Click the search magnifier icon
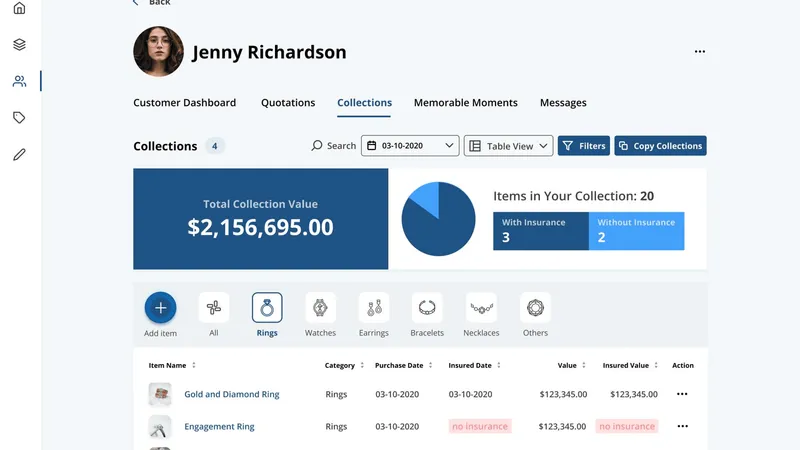The height and width of the screenshot is (450, 800). 317,145
